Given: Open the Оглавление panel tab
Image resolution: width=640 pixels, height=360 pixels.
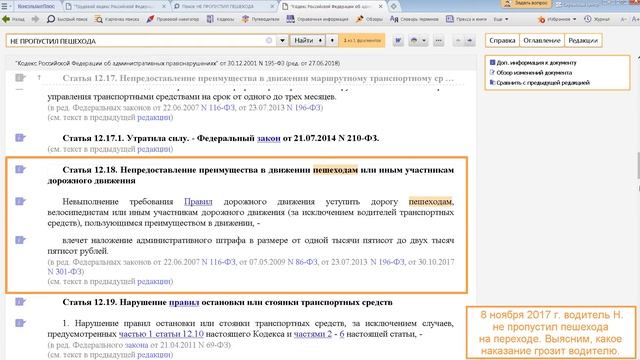Looking at the screenshot, I should pos(542,40).
